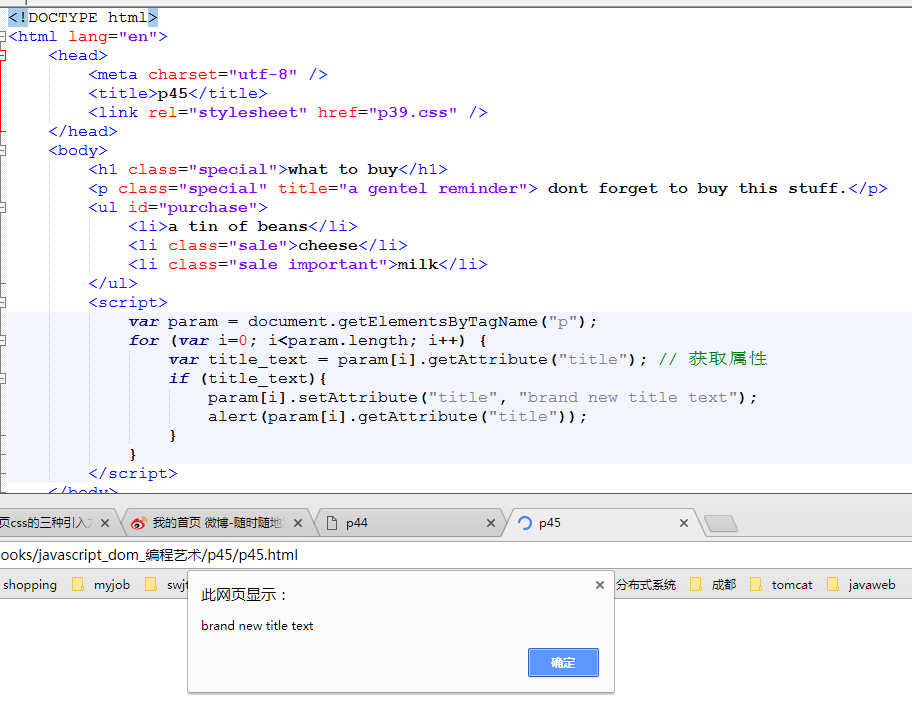Click the setAttribute("title", ...) code line

483,398
